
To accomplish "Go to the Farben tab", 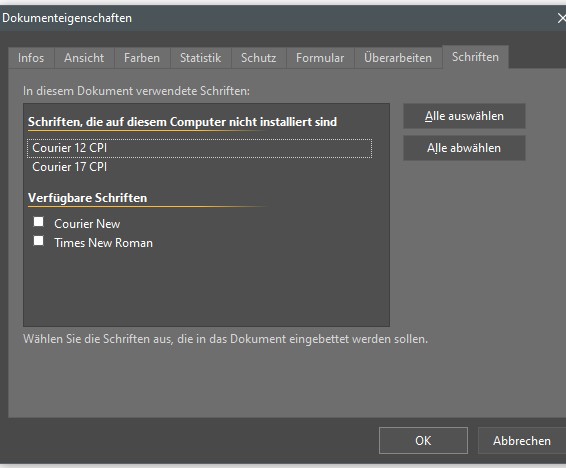I will 142,58.
